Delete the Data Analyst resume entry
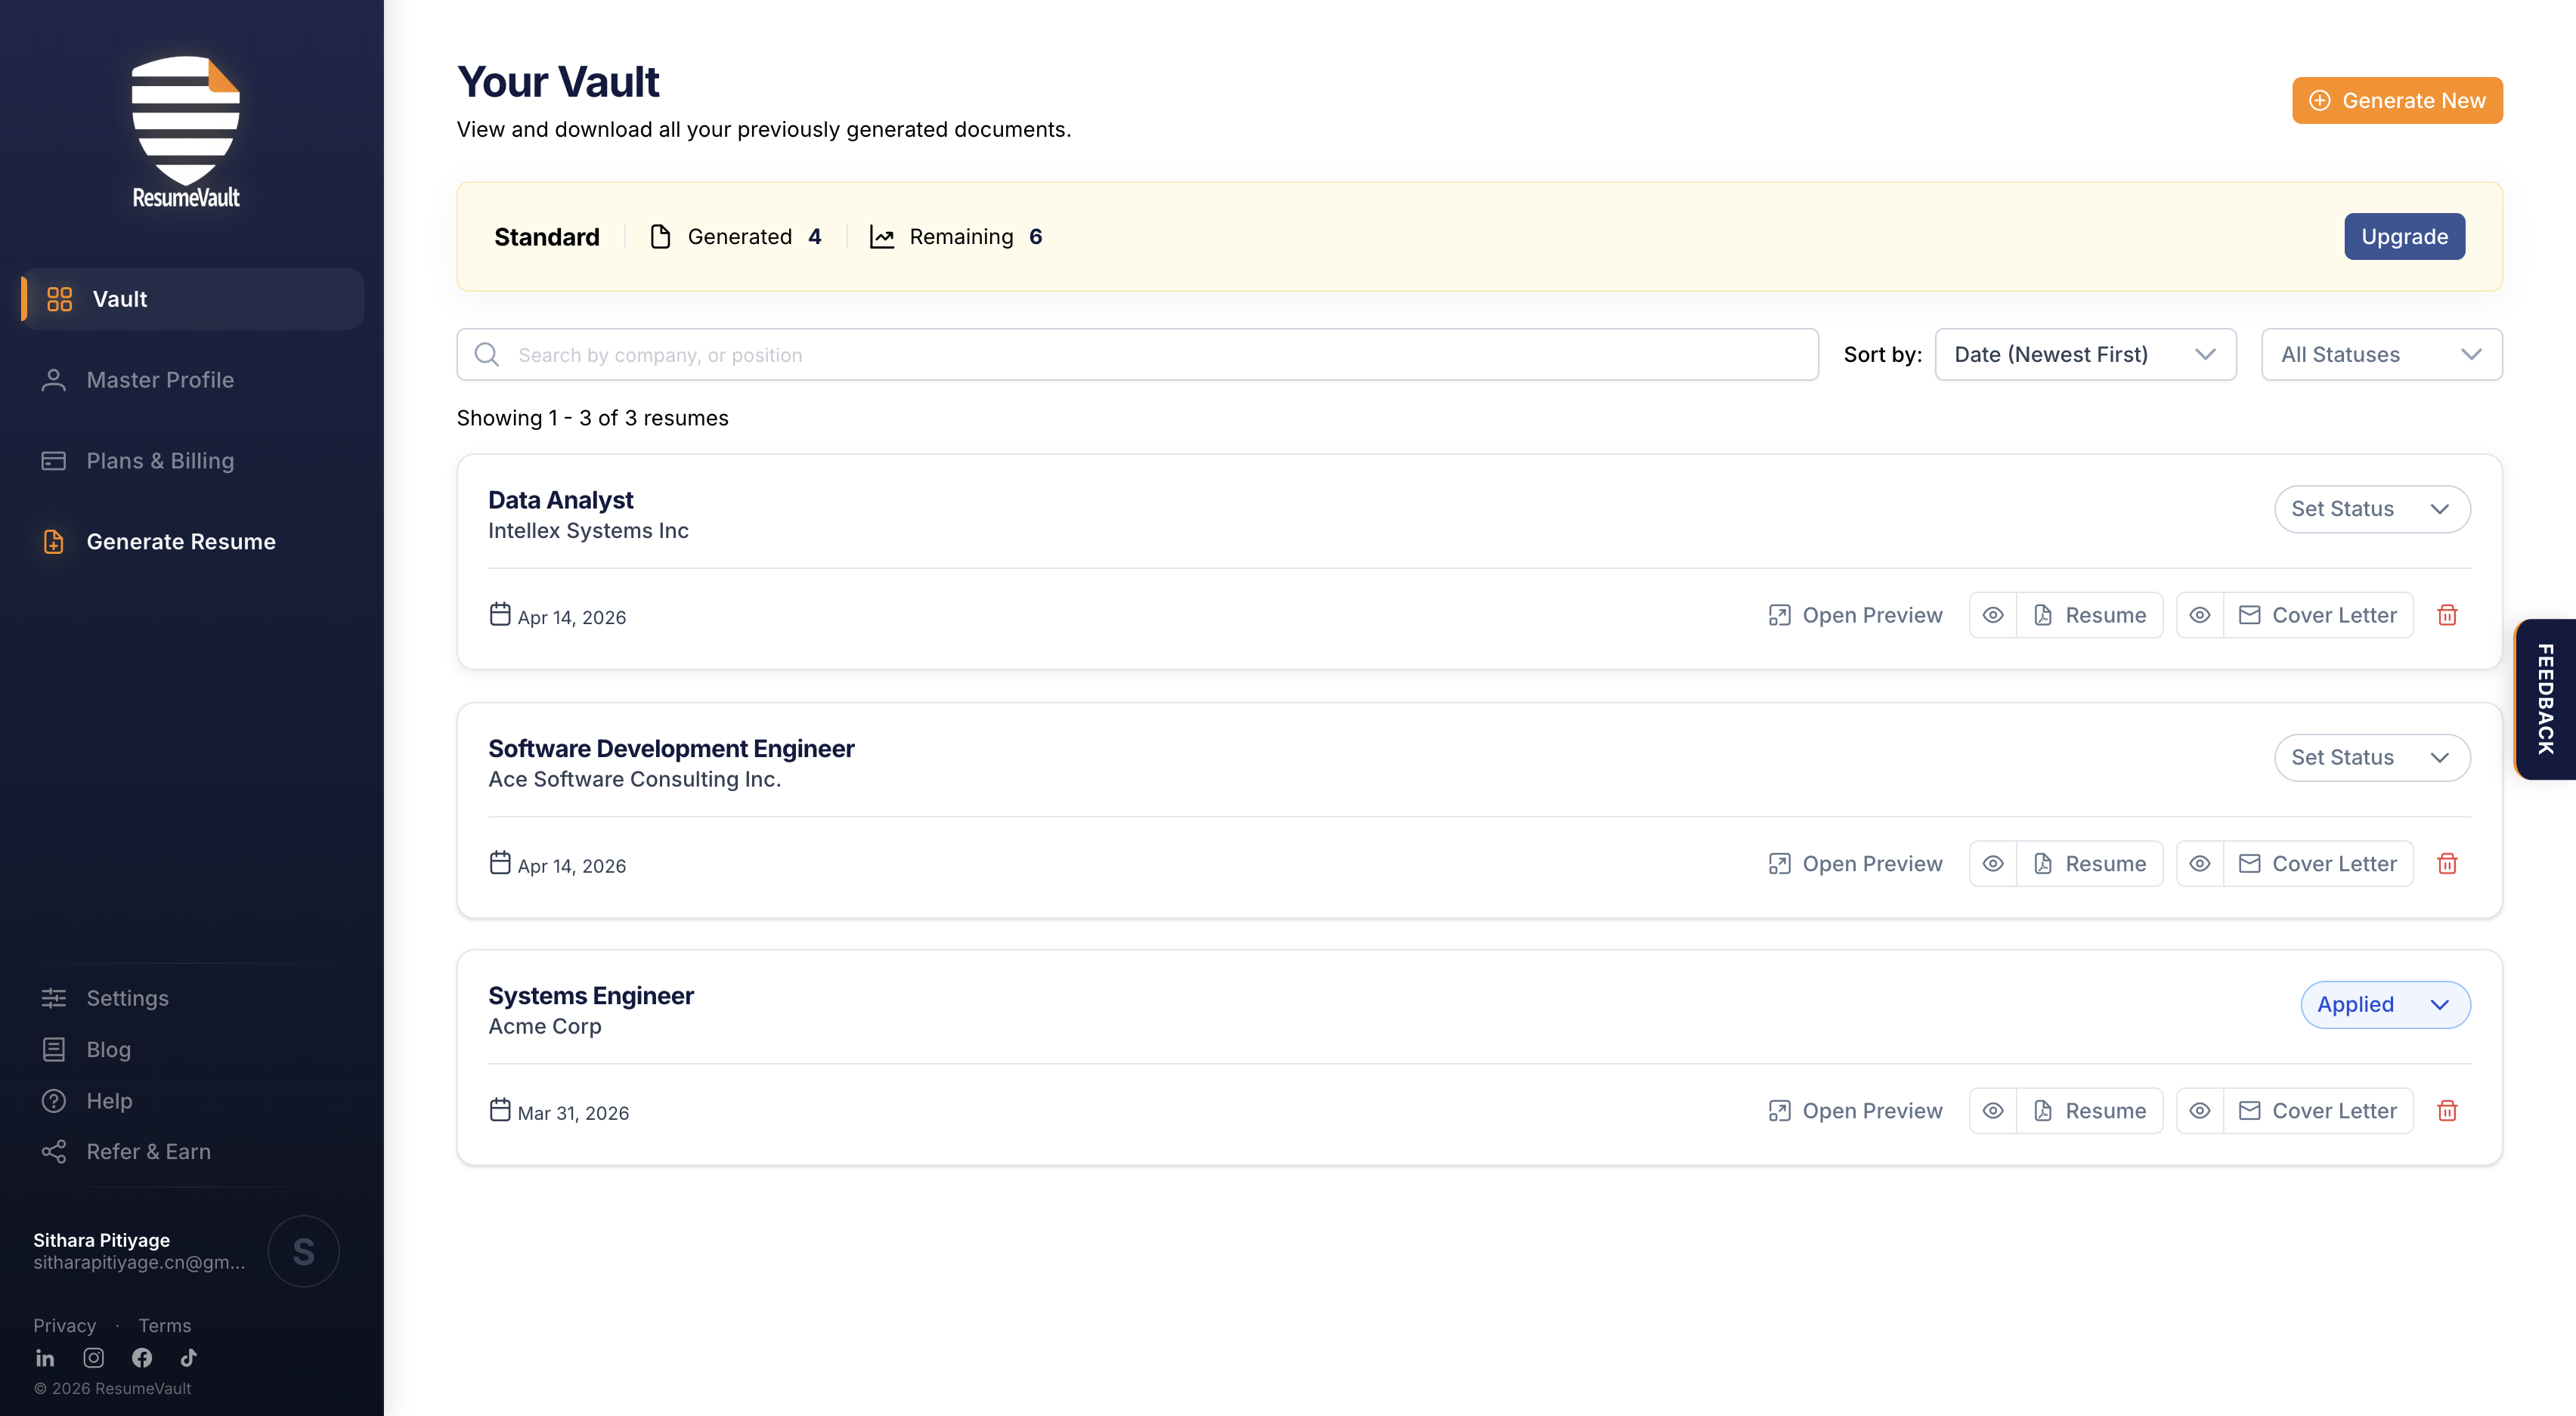Viewport: 2576px width, 1416px height. (2447, 615)
